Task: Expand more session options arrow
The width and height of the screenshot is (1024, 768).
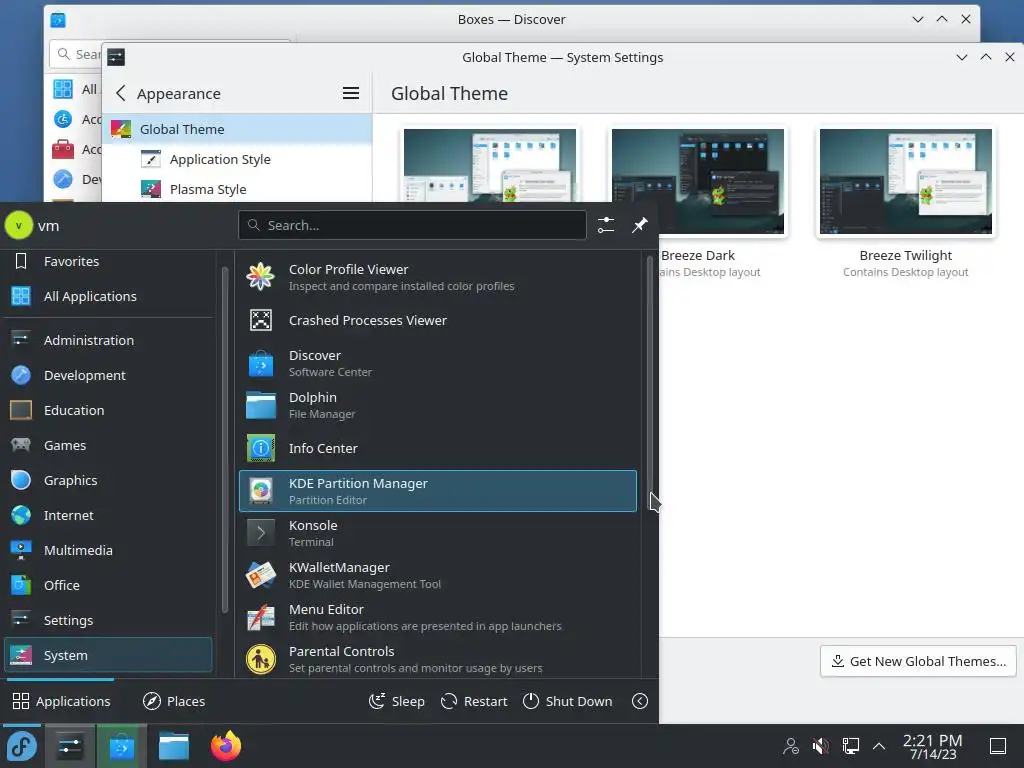Action: (640, 701)
